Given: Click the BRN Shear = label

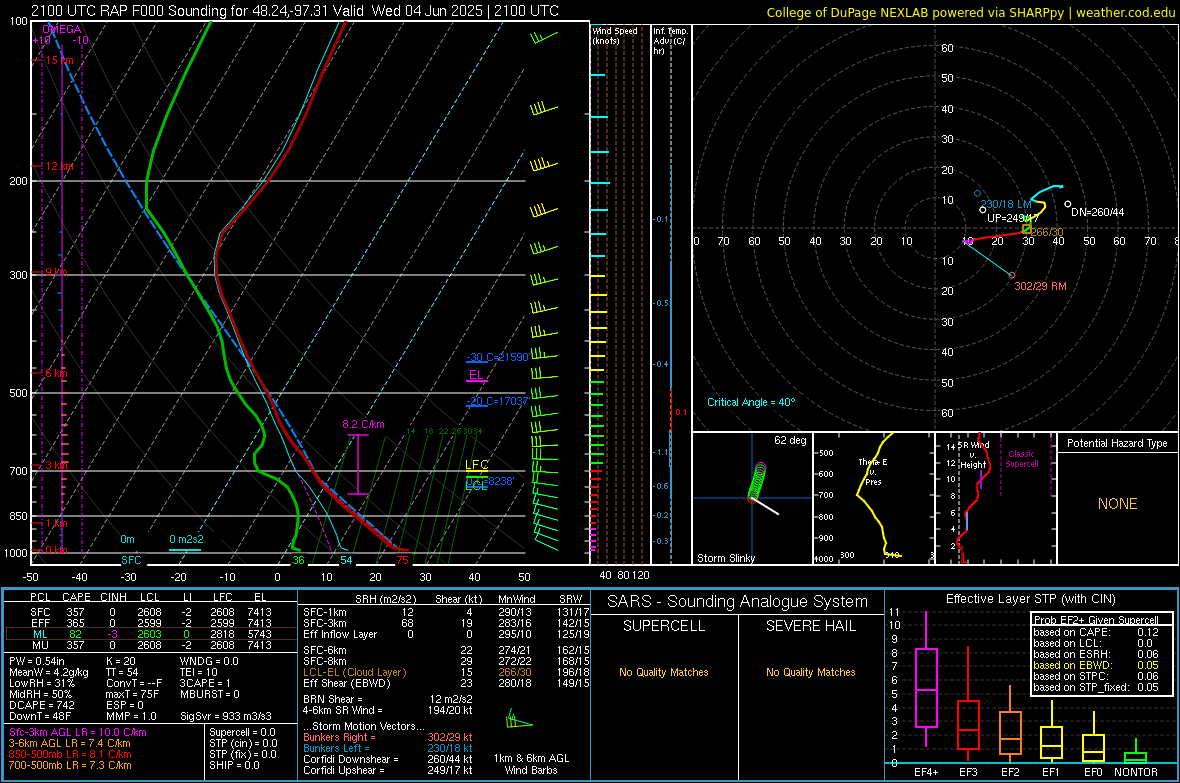Looking at the screenshot, I should point(332,699).
